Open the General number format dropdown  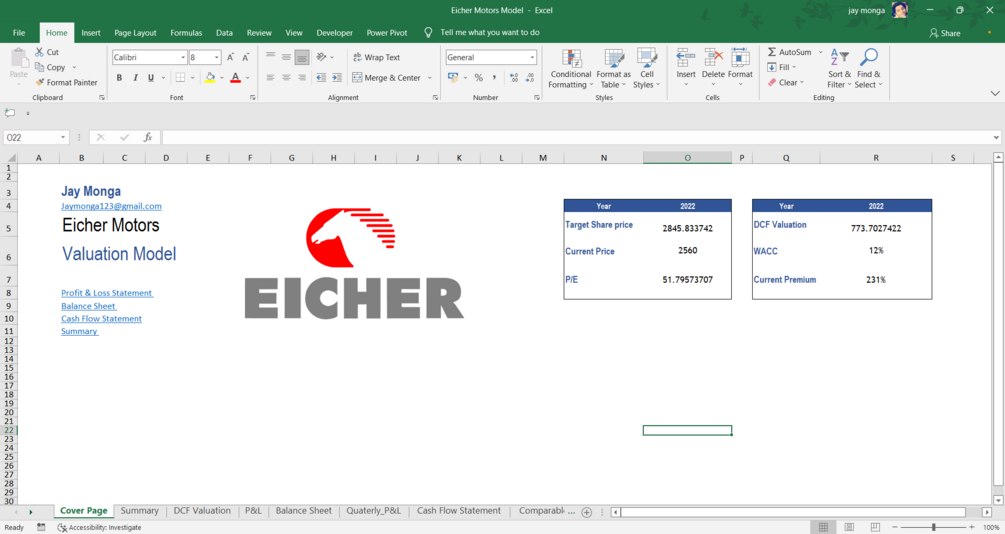(532, 57)
